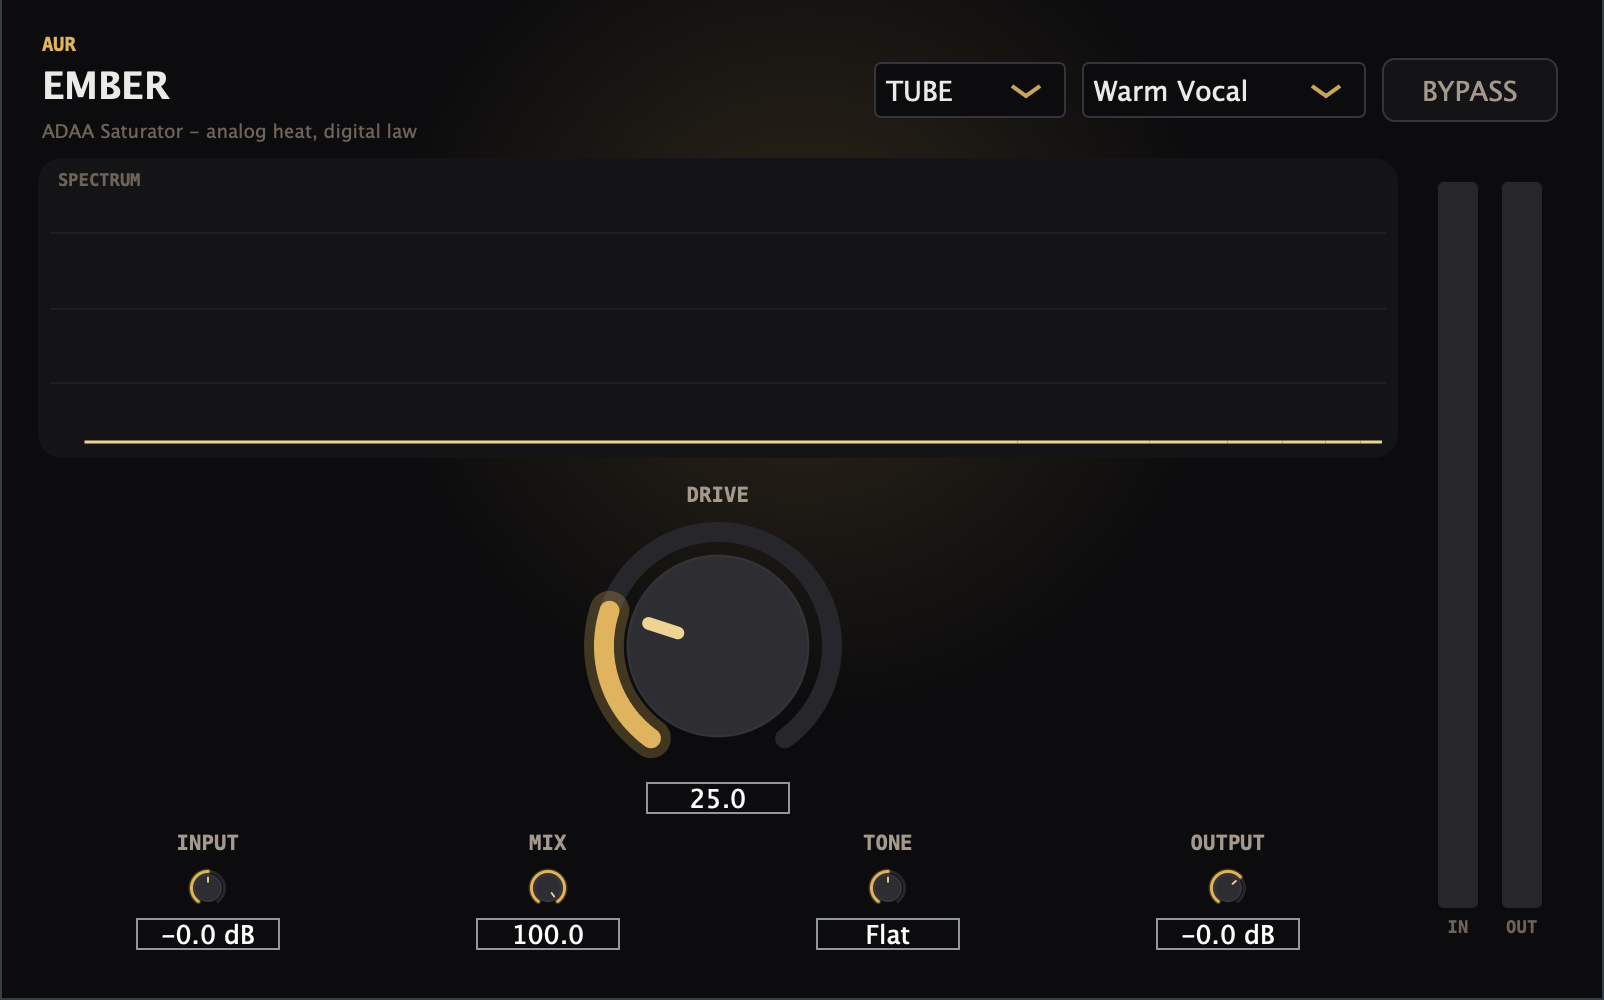The image size is (1604, 1000).
Task: Open the Warm Vocal preset dropdown
Action: click(1223, 90)
